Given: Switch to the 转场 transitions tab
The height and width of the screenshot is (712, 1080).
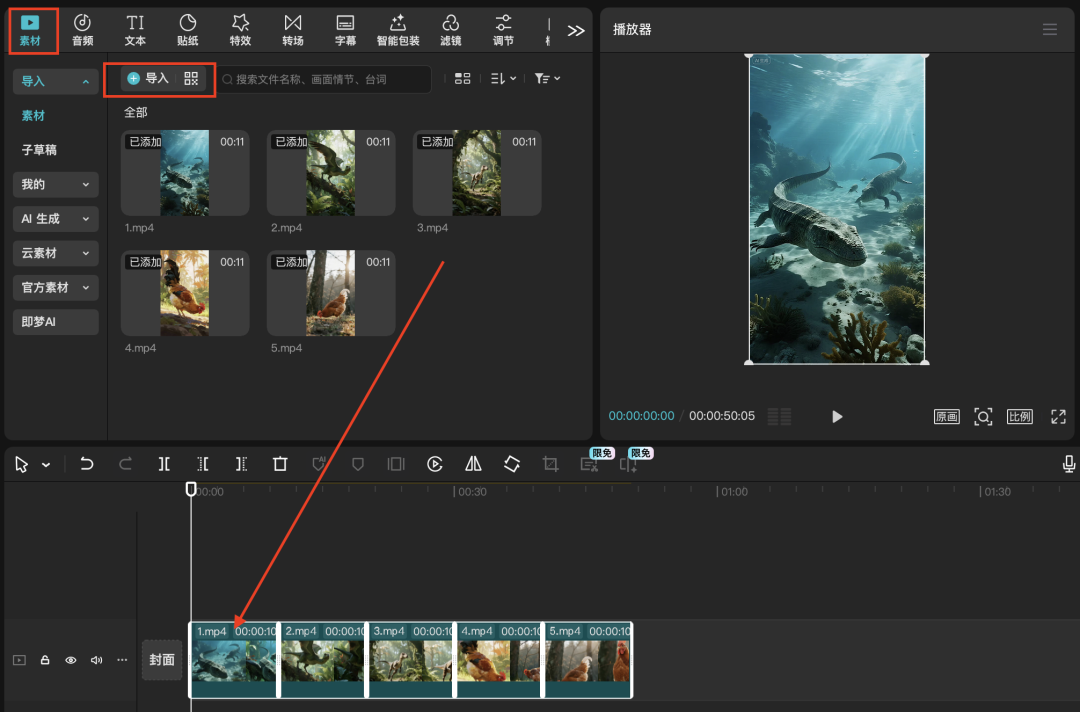Looking at the screenshot, I should (x=292, y=30).
